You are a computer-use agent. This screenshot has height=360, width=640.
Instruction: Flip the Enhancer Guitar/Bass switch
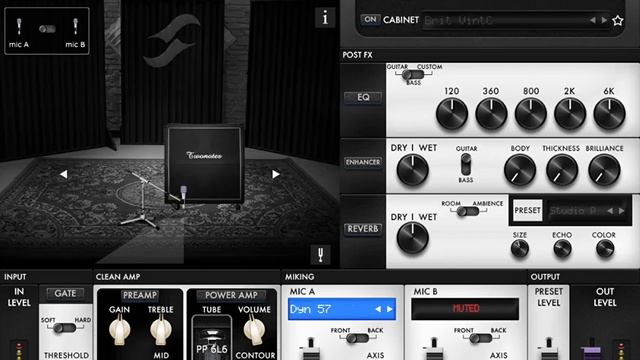(466, 165)
